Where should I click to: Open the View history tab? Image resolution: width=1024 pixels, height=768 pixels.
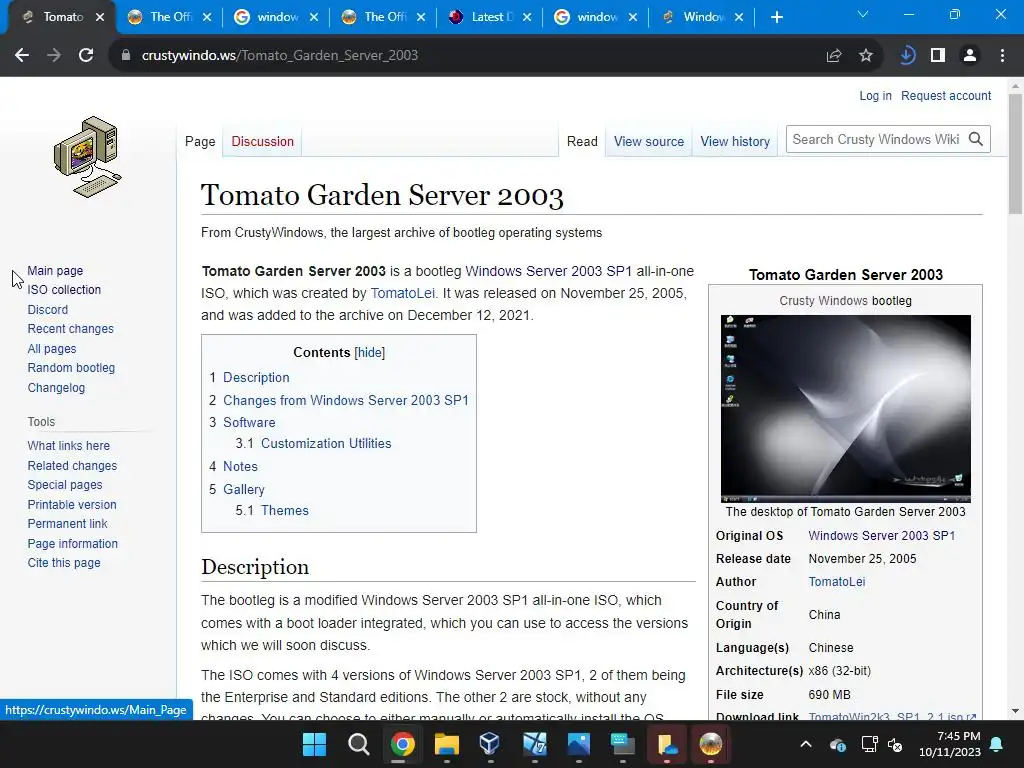[735, 142]
